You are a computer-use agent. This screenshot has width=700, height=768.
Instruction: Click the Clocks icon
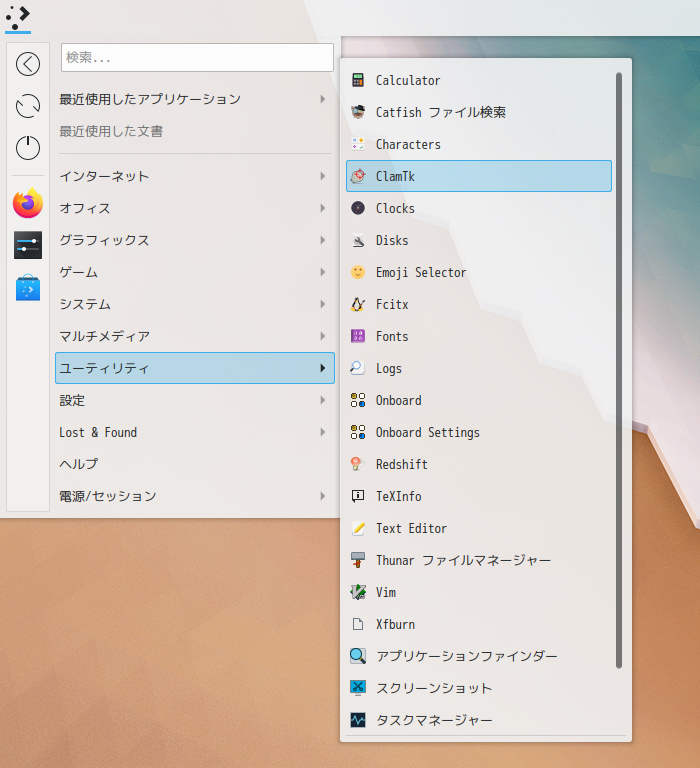(x=358, y=208)
